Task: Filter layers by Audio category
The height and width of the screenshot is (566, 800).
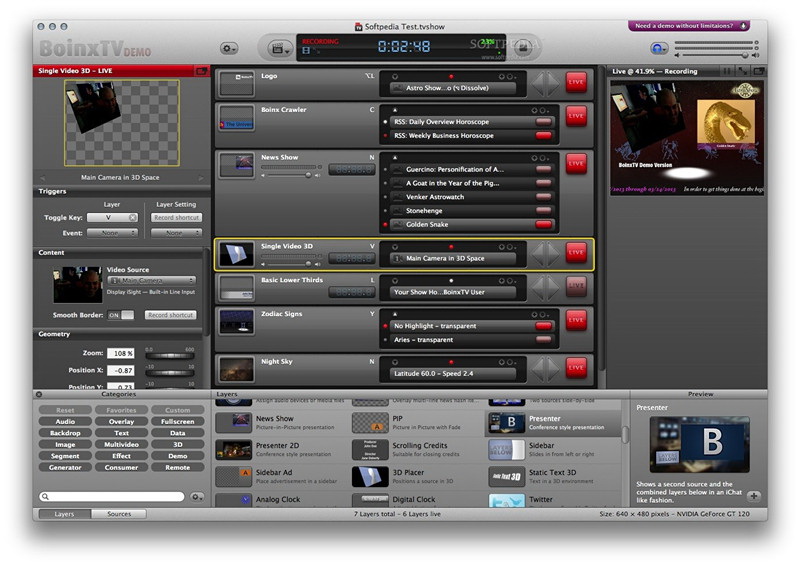Action: 65,422
